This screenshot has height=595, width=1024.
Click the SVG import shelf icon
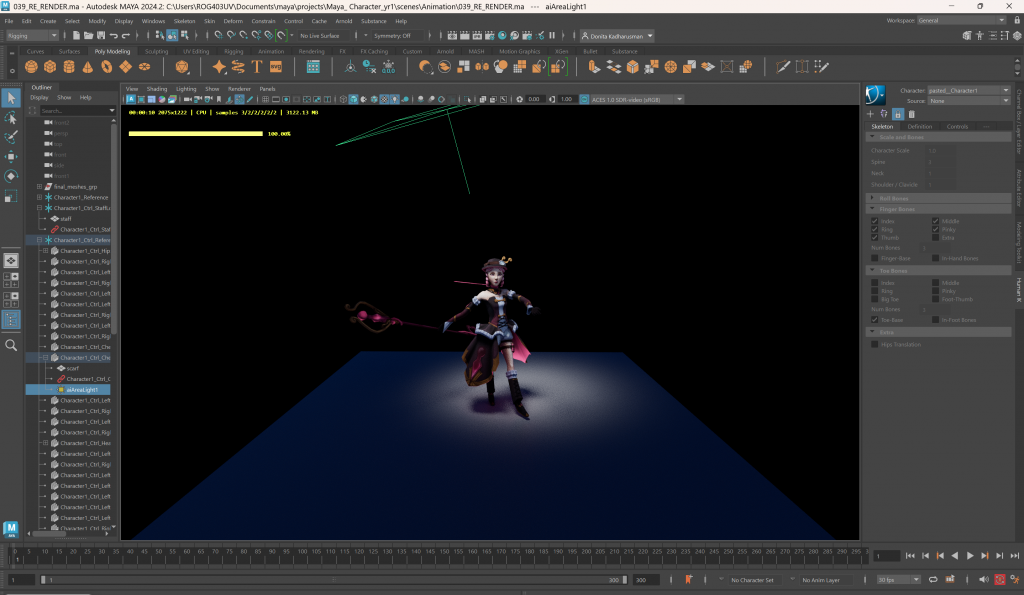point(276,67)
